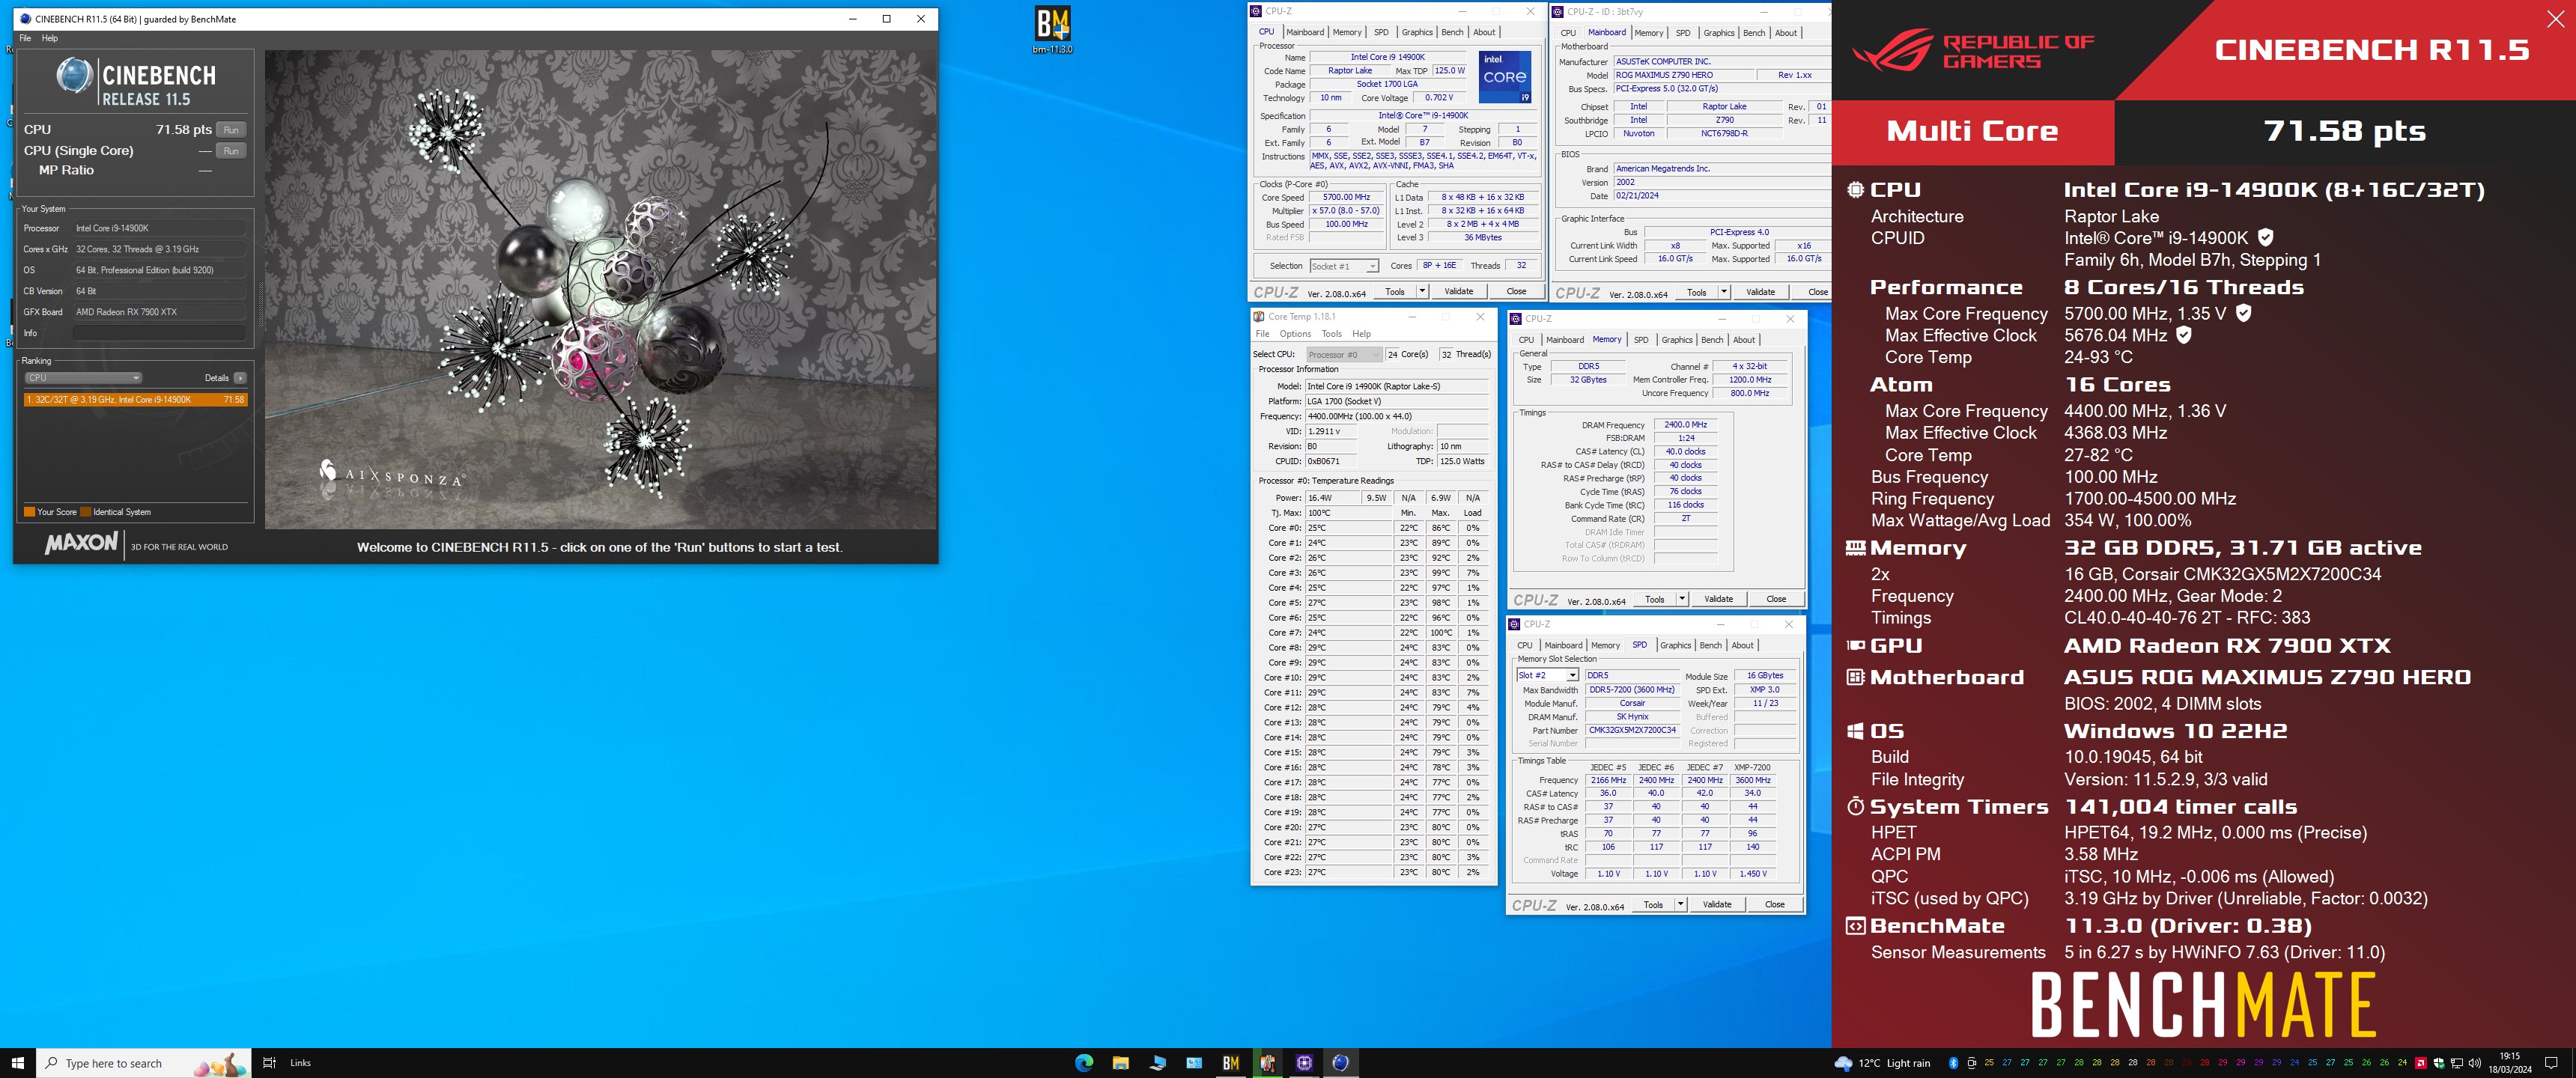Click the Cinebench Release 11.5 logo sphere
The width and height of the screenshot is (2576, 1078).
(x=74, y=76)
